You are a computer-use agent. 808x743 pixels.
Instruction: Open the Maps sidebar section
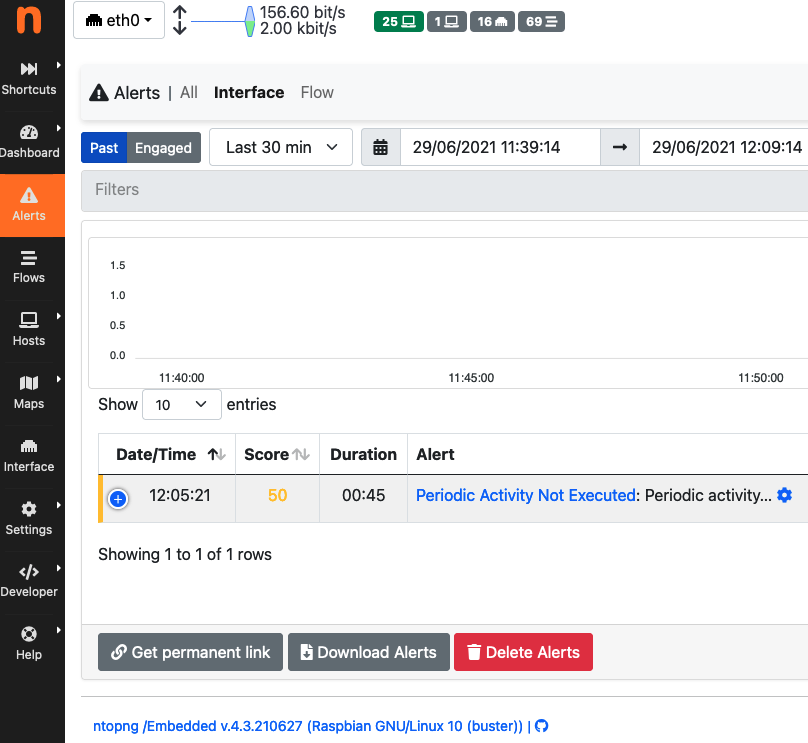click(x=31, y=394)
